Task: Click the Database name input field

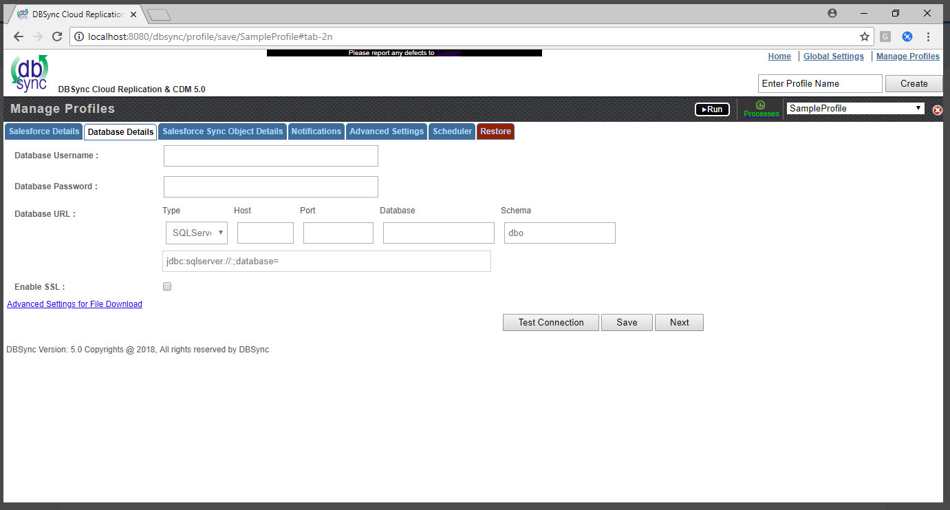Action: (439, 233)
